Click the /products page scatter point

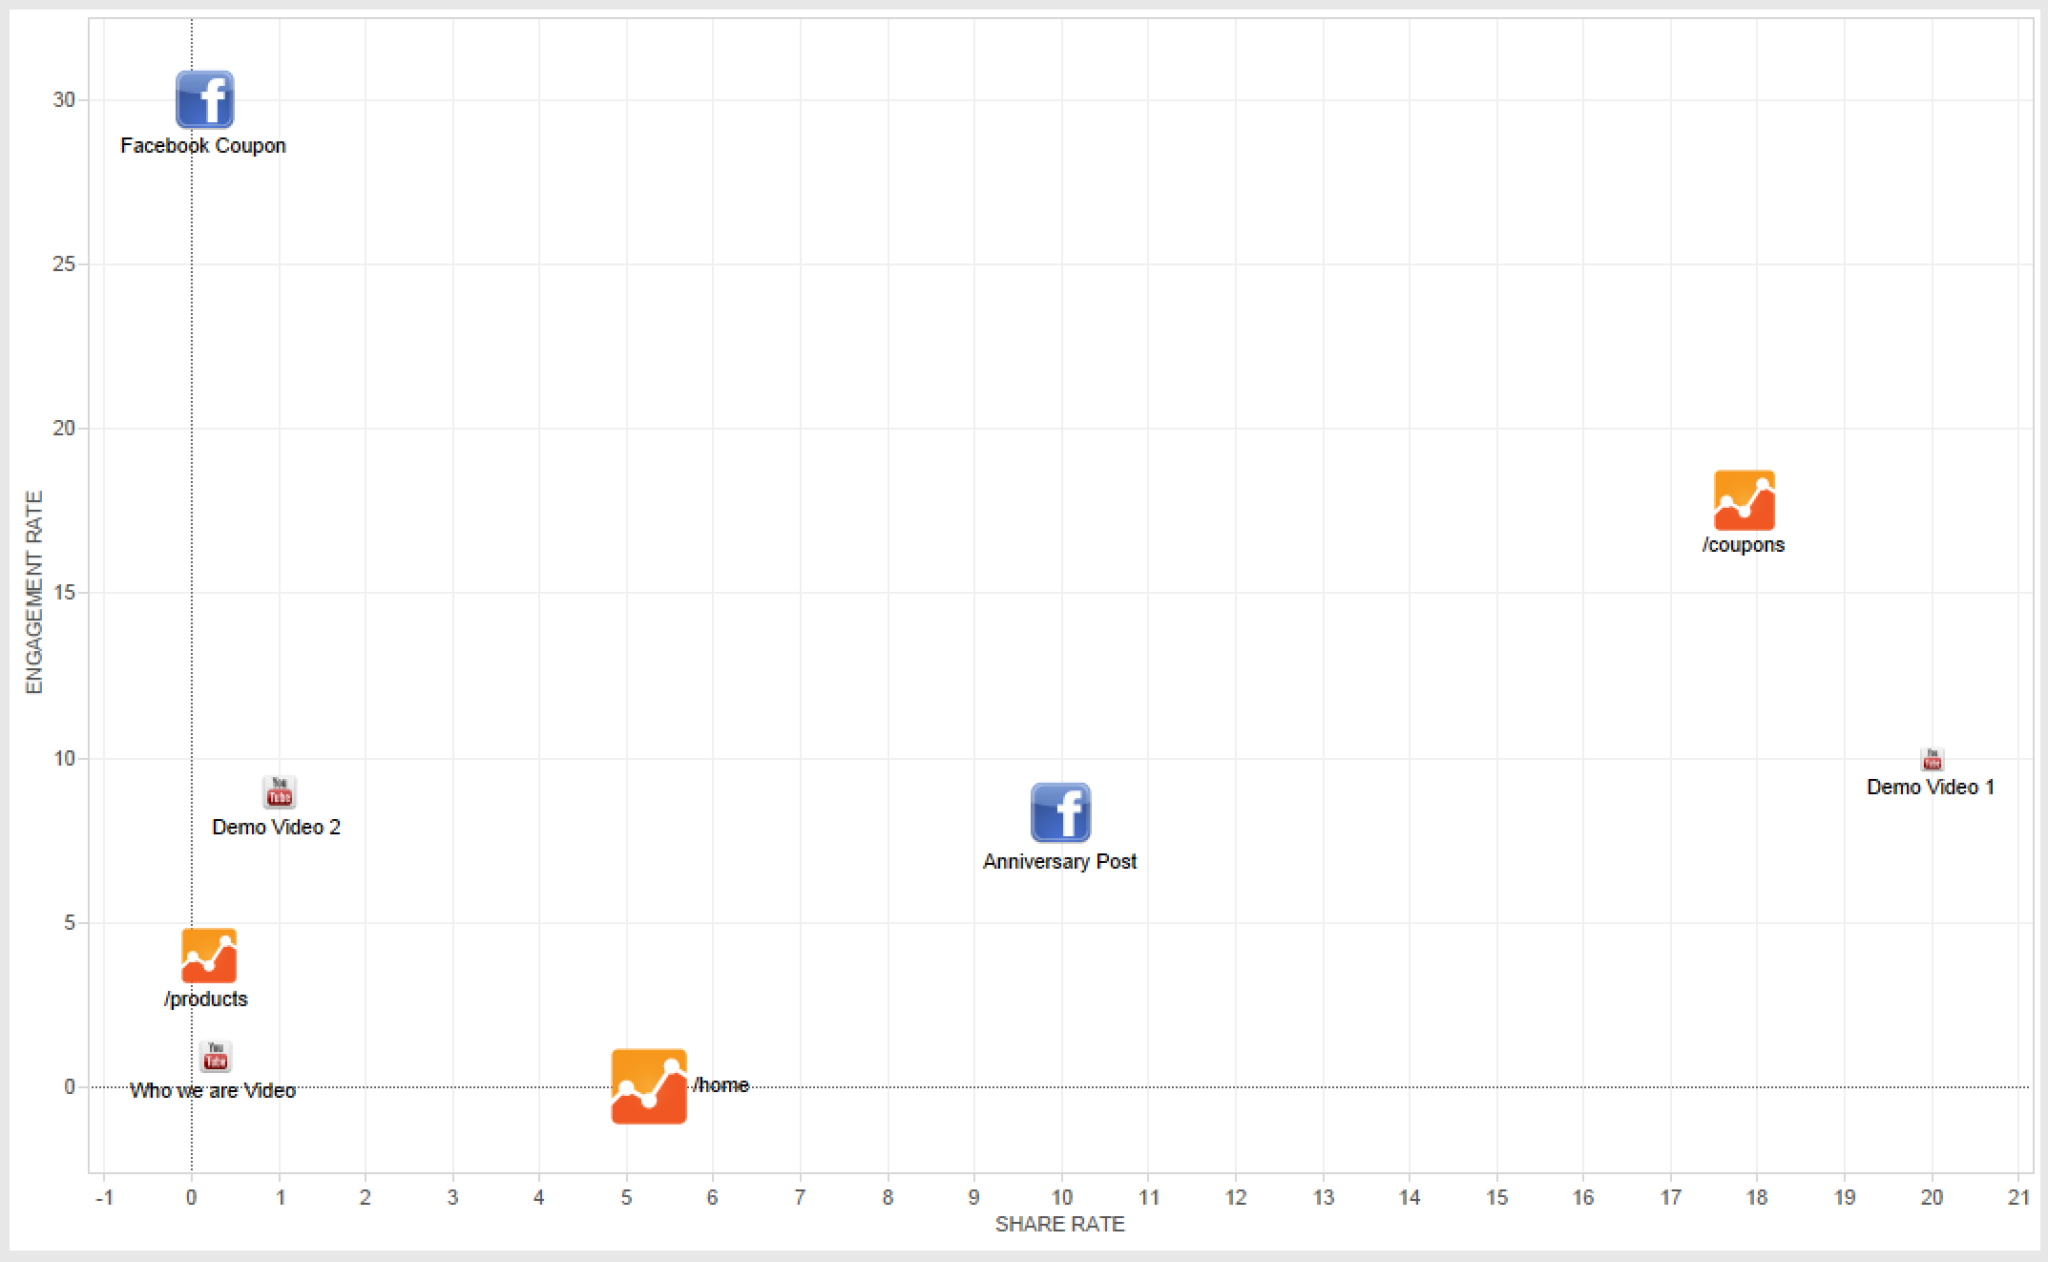click(208, 955)
